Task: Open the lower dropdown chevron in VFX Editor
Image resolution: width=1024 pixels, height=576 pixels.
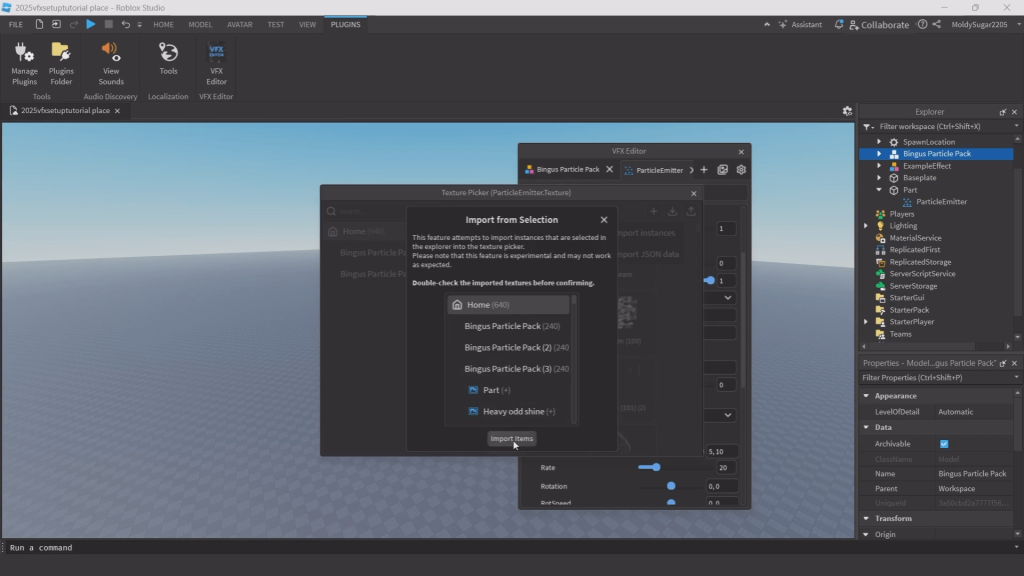Action: 728,415
